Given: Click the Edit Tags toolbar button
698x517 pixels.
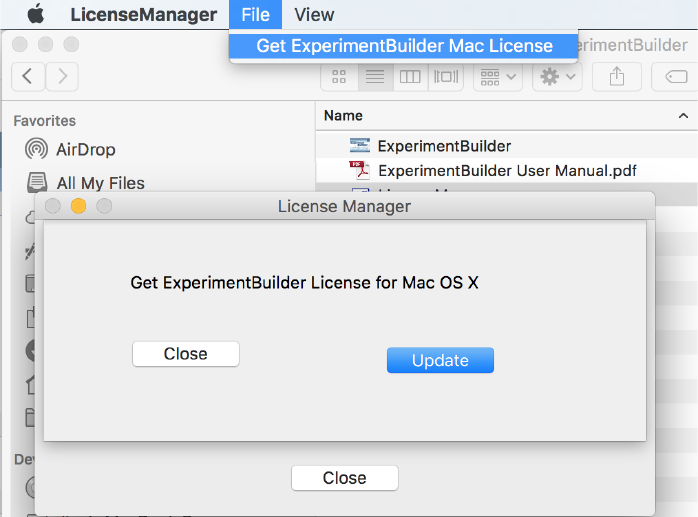Looking at the screenshot, I should (x=676, y=77).
